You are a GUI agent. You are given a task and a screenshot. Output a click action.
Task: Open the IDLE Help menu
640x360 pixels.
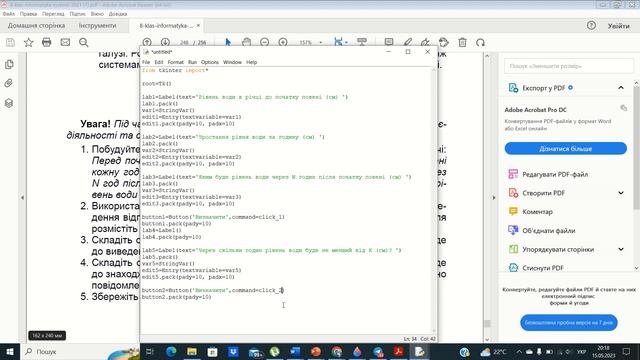click(251, 62)
